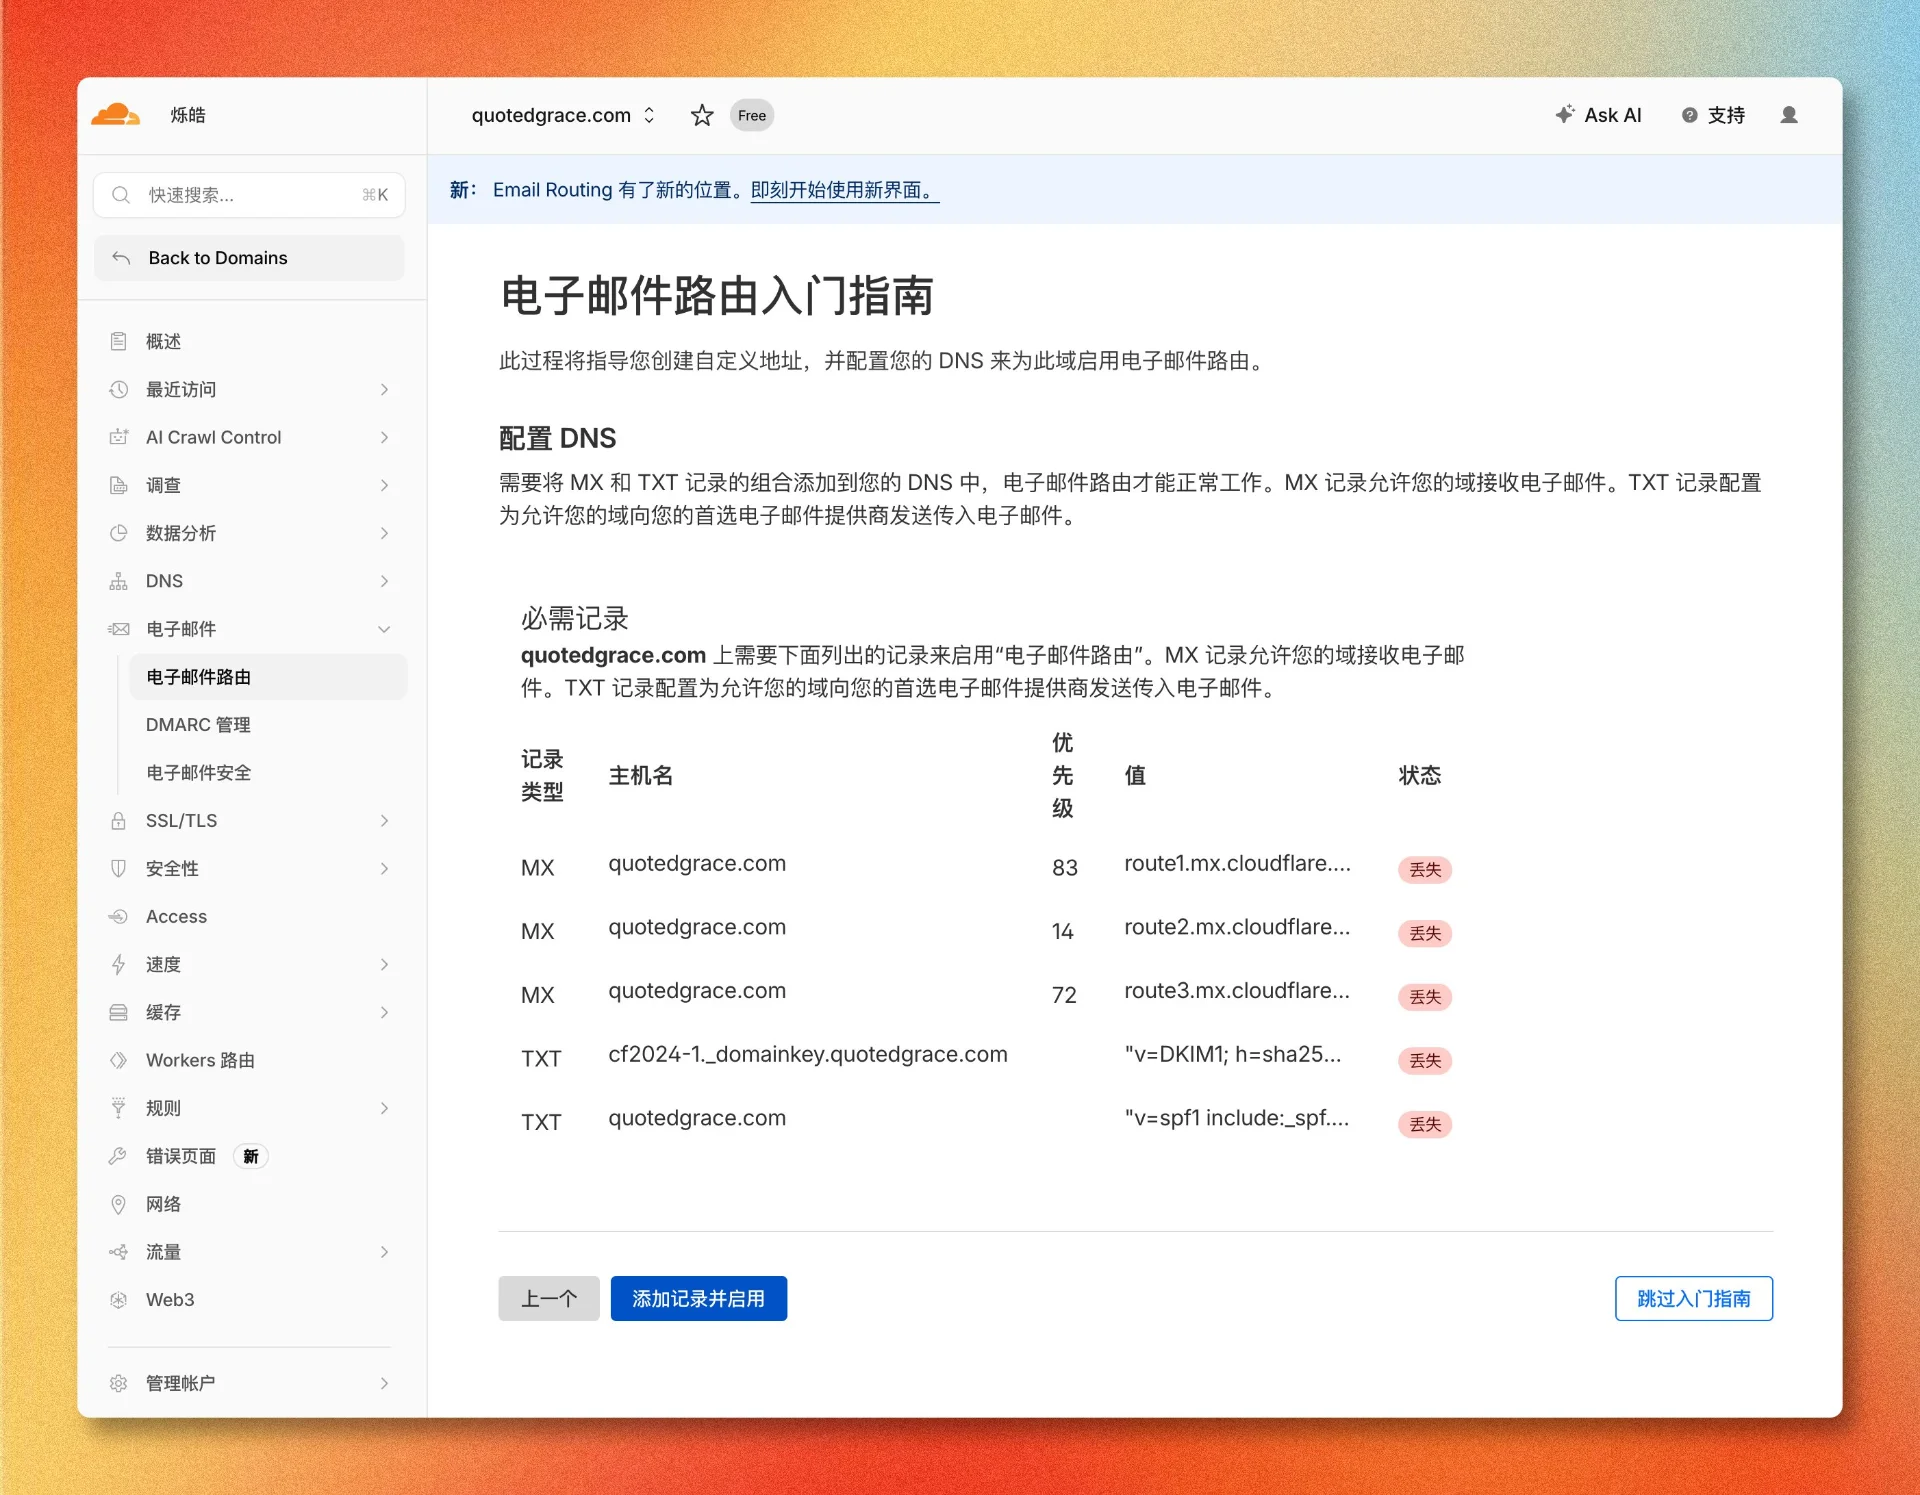Click the 支持 help question icon
The image size is (1920, 1495).
tap(1689, 115)
